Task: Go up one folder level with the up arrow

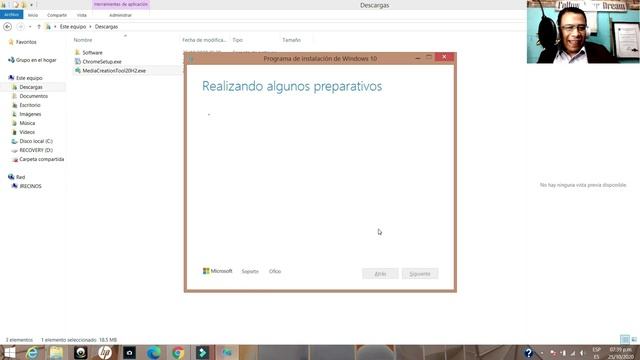Action: (39, 27)
